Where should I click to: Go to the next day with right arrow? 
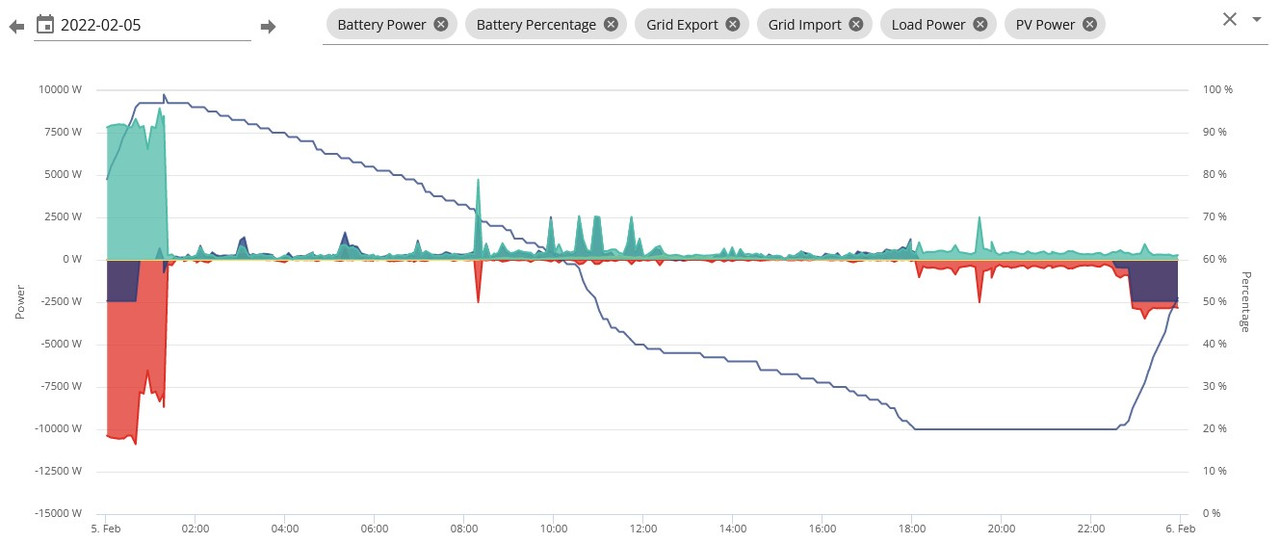tap(267, 26)
